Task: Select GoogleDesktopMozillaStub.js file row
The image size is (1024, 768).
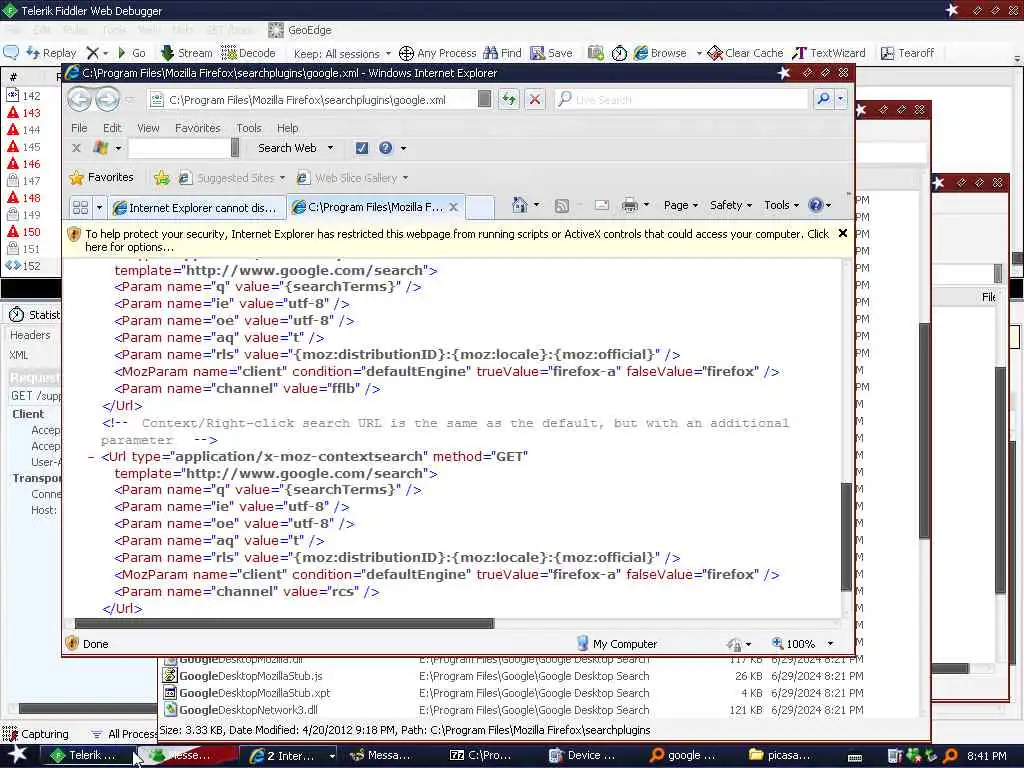Action: click(x=513, y=676)
